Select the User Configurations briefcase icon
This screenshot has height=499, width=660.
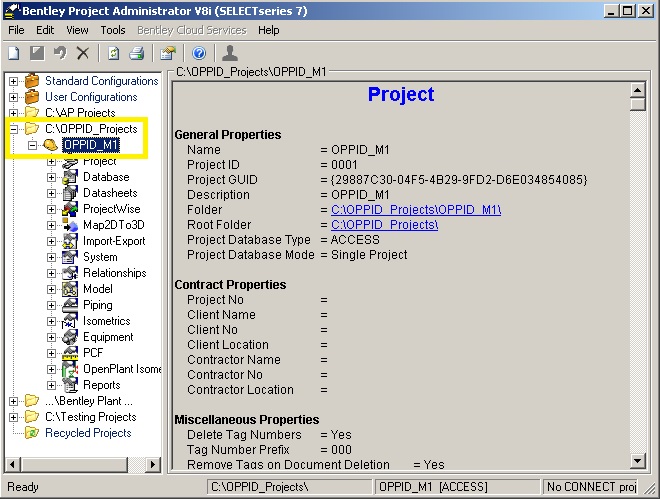[32, 97]
